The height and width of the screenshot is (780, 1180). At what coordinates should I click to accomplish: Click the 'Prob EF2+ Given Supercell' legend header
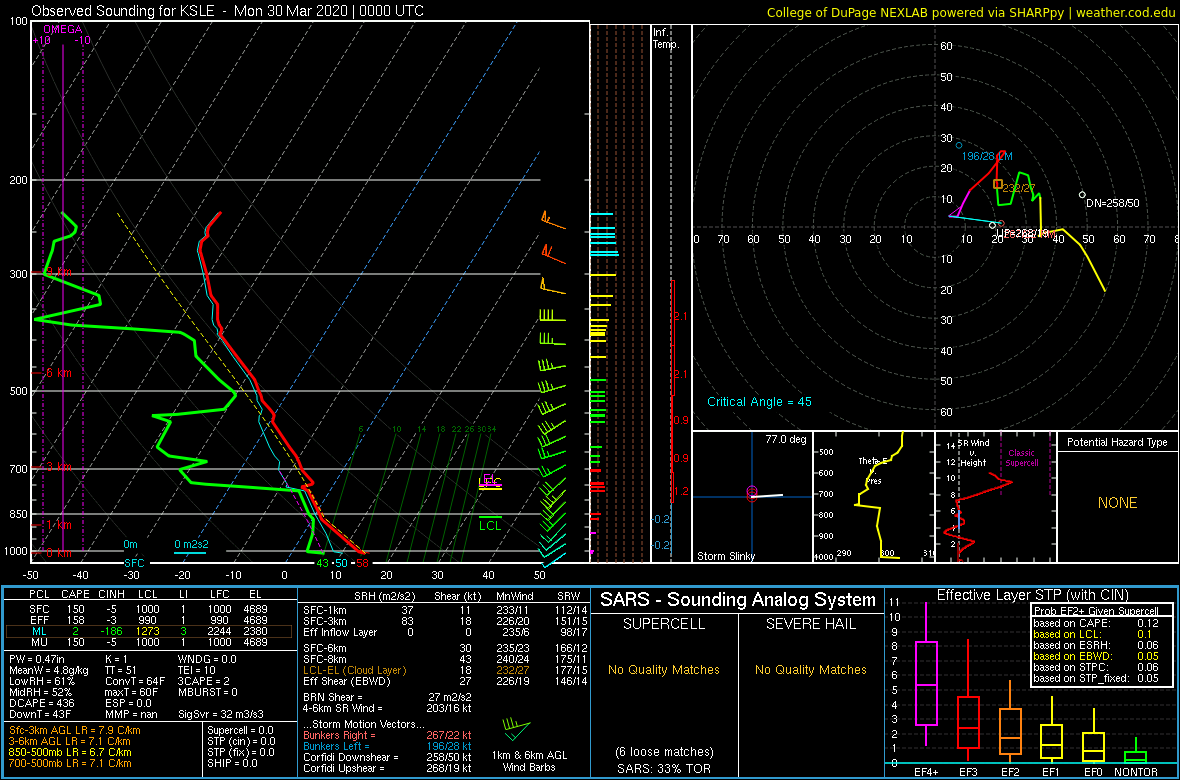[x=1095, y=611]
